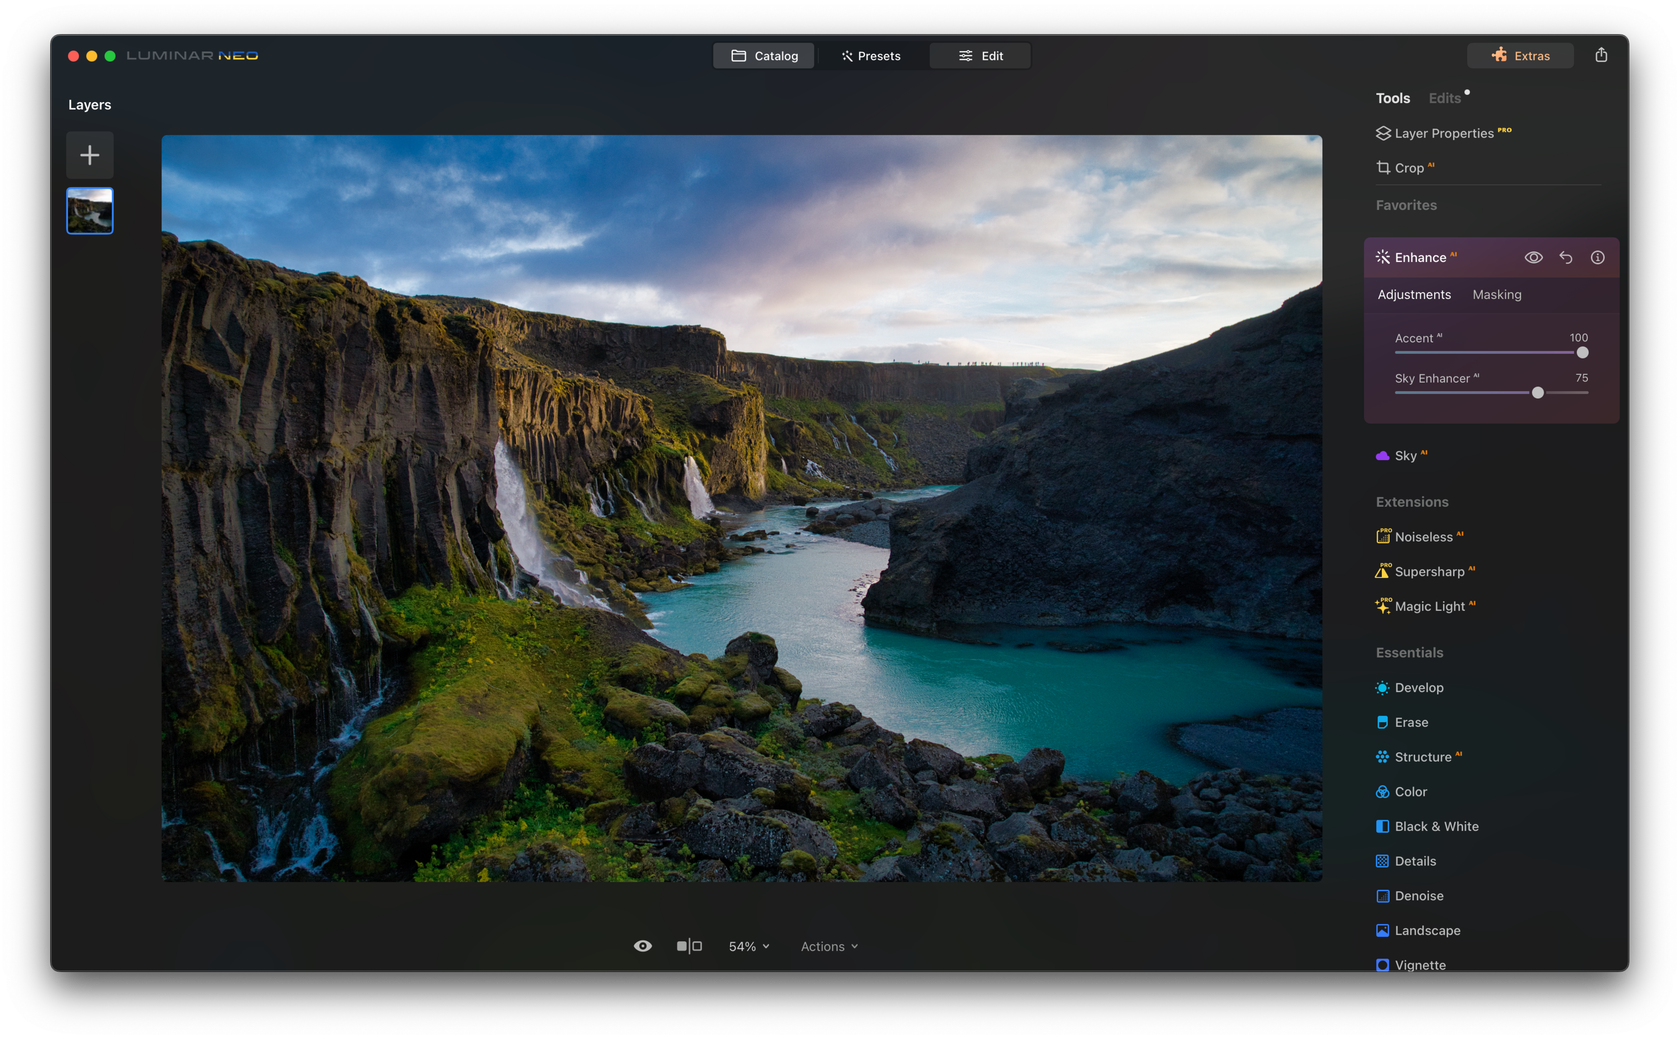Image resolution: width=1680 pixels, height=1039 pixels.
Task: Toggle Enhance tool visibility eye
Action: pyautogui.click(x=1533, y=258)
